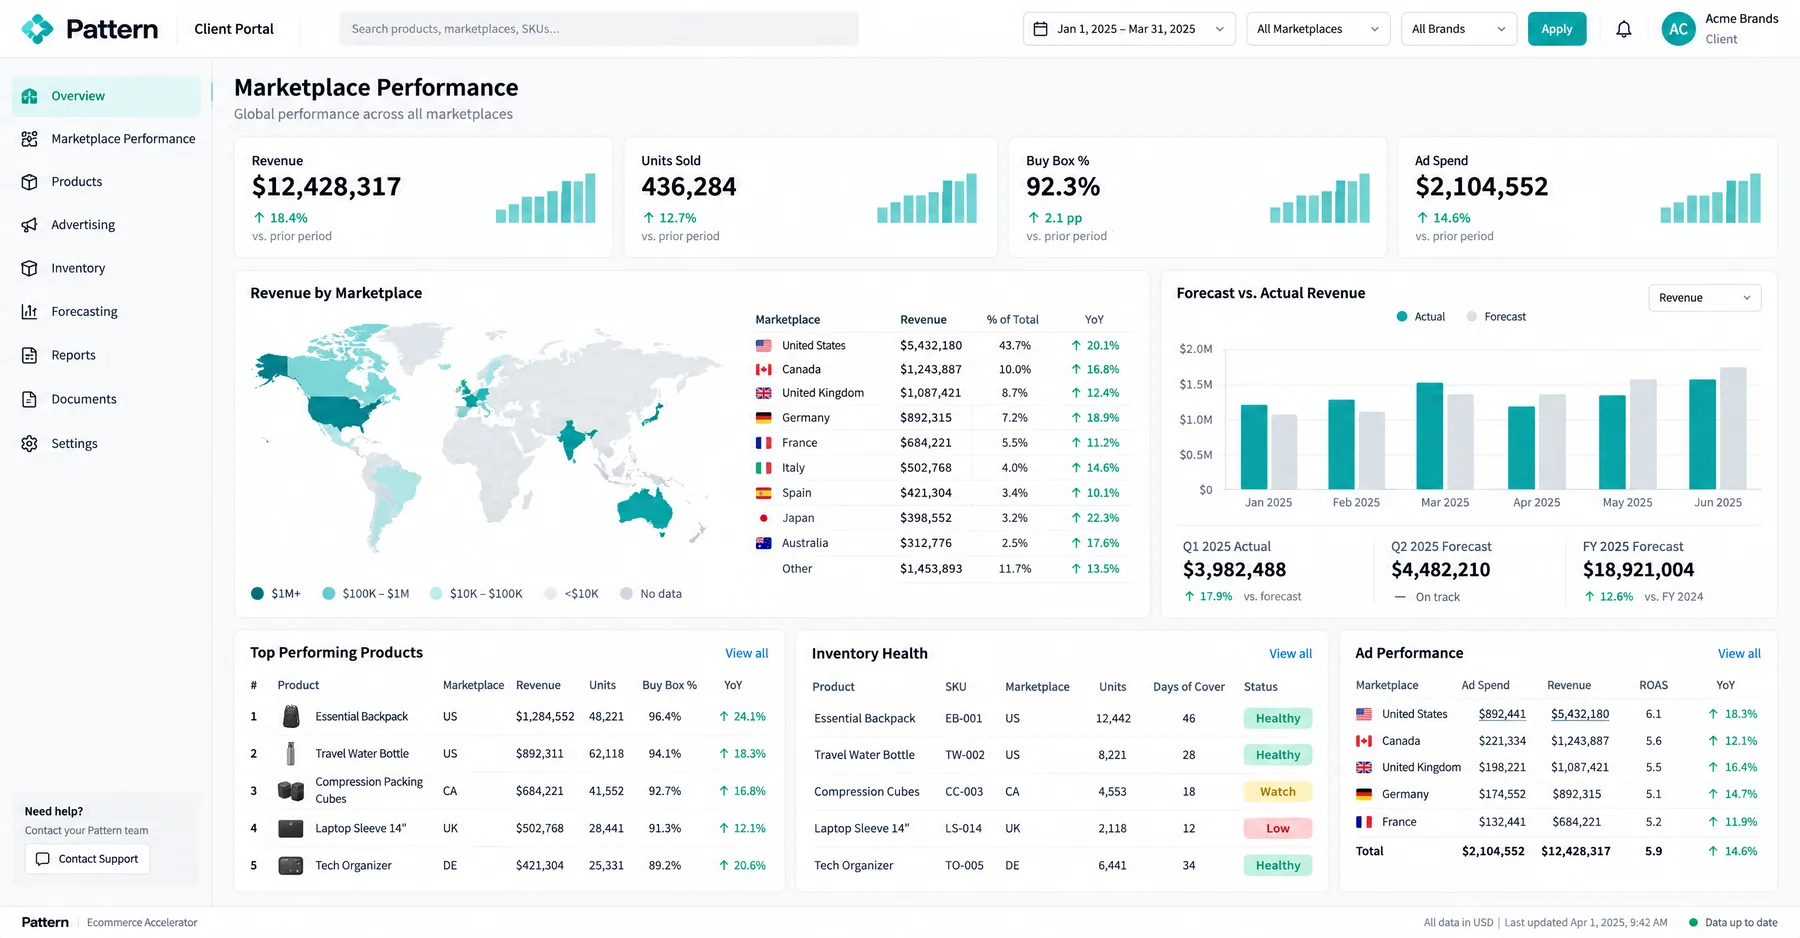Click the $1M+ map legend swatch
Screen dimensions: 1800x938
(x=257, y=594)
